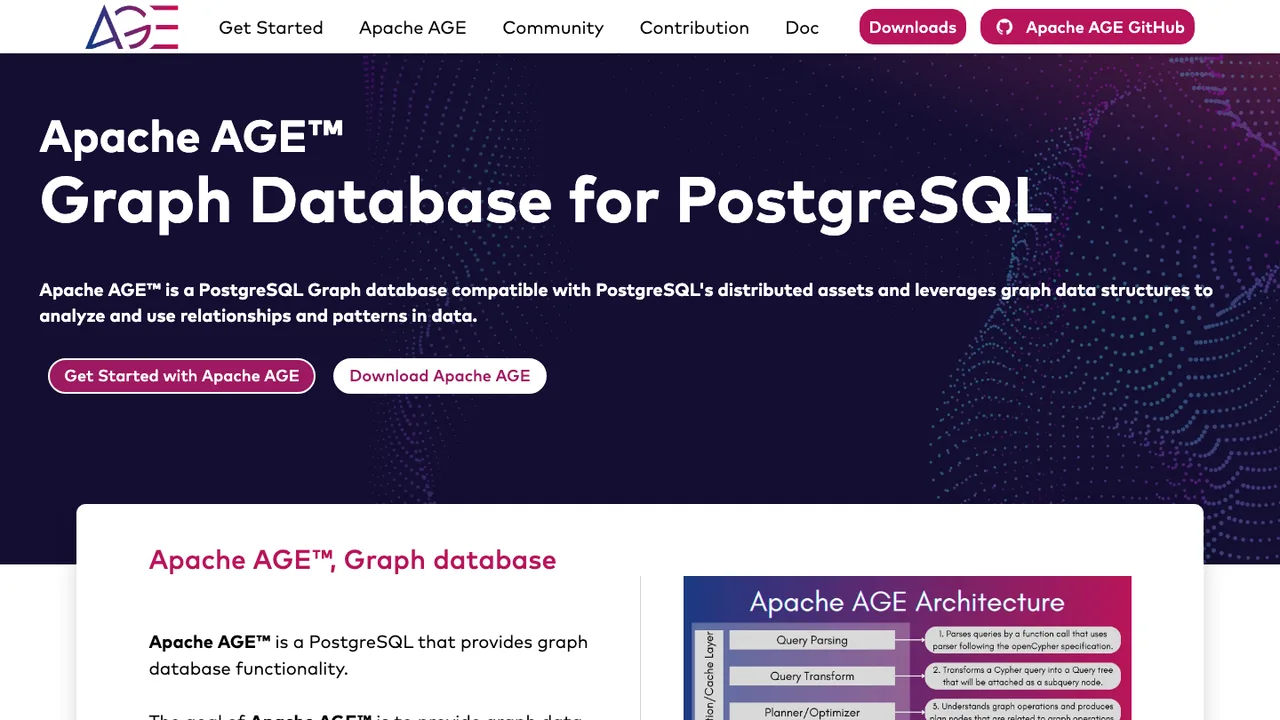
Task: Click Download Apache AGE button
Action: pyautogui.click(x=440, y=376)
